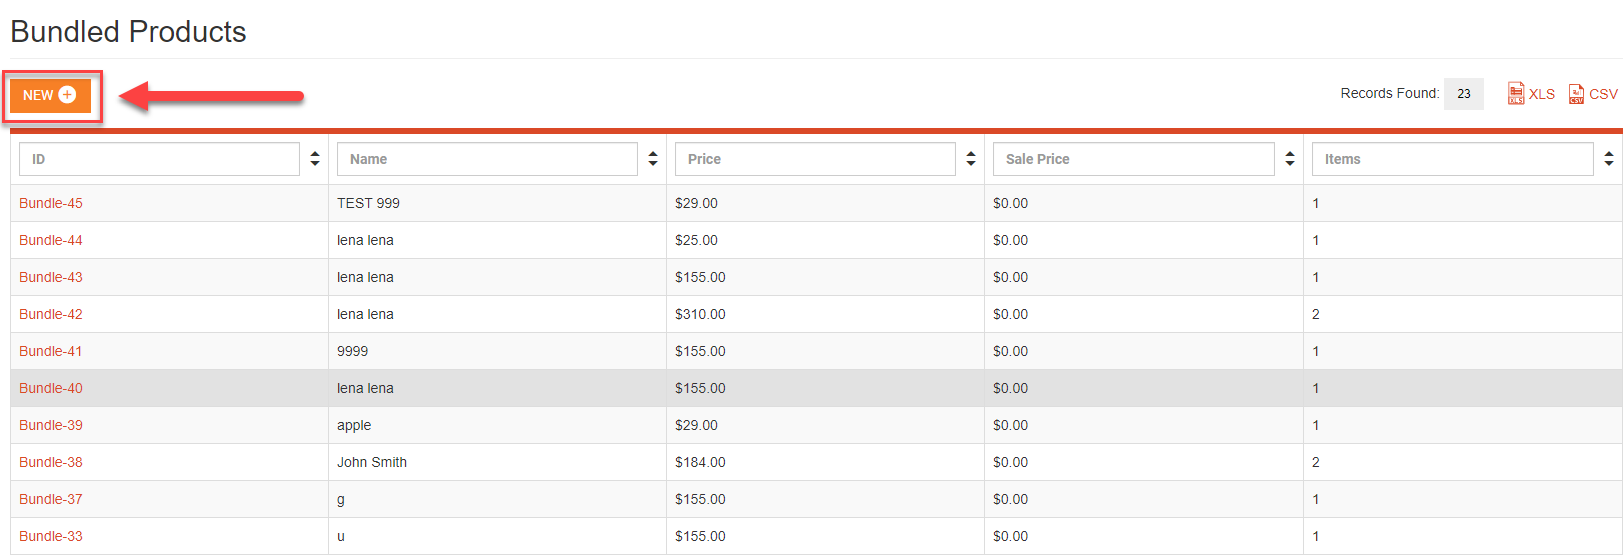Focus the Name filter field
The image size is (1624, 555).
(x=487, y=159)
